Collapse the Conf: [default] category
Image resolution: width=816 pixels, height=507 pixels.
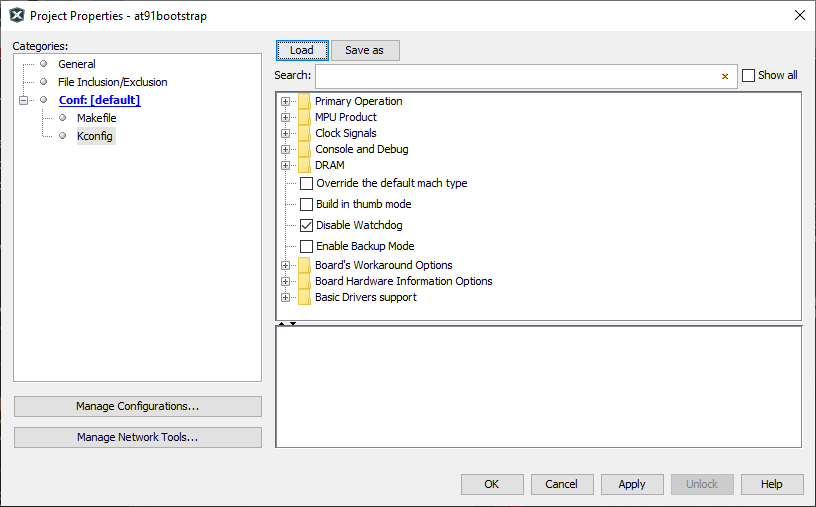coord(23,100)
